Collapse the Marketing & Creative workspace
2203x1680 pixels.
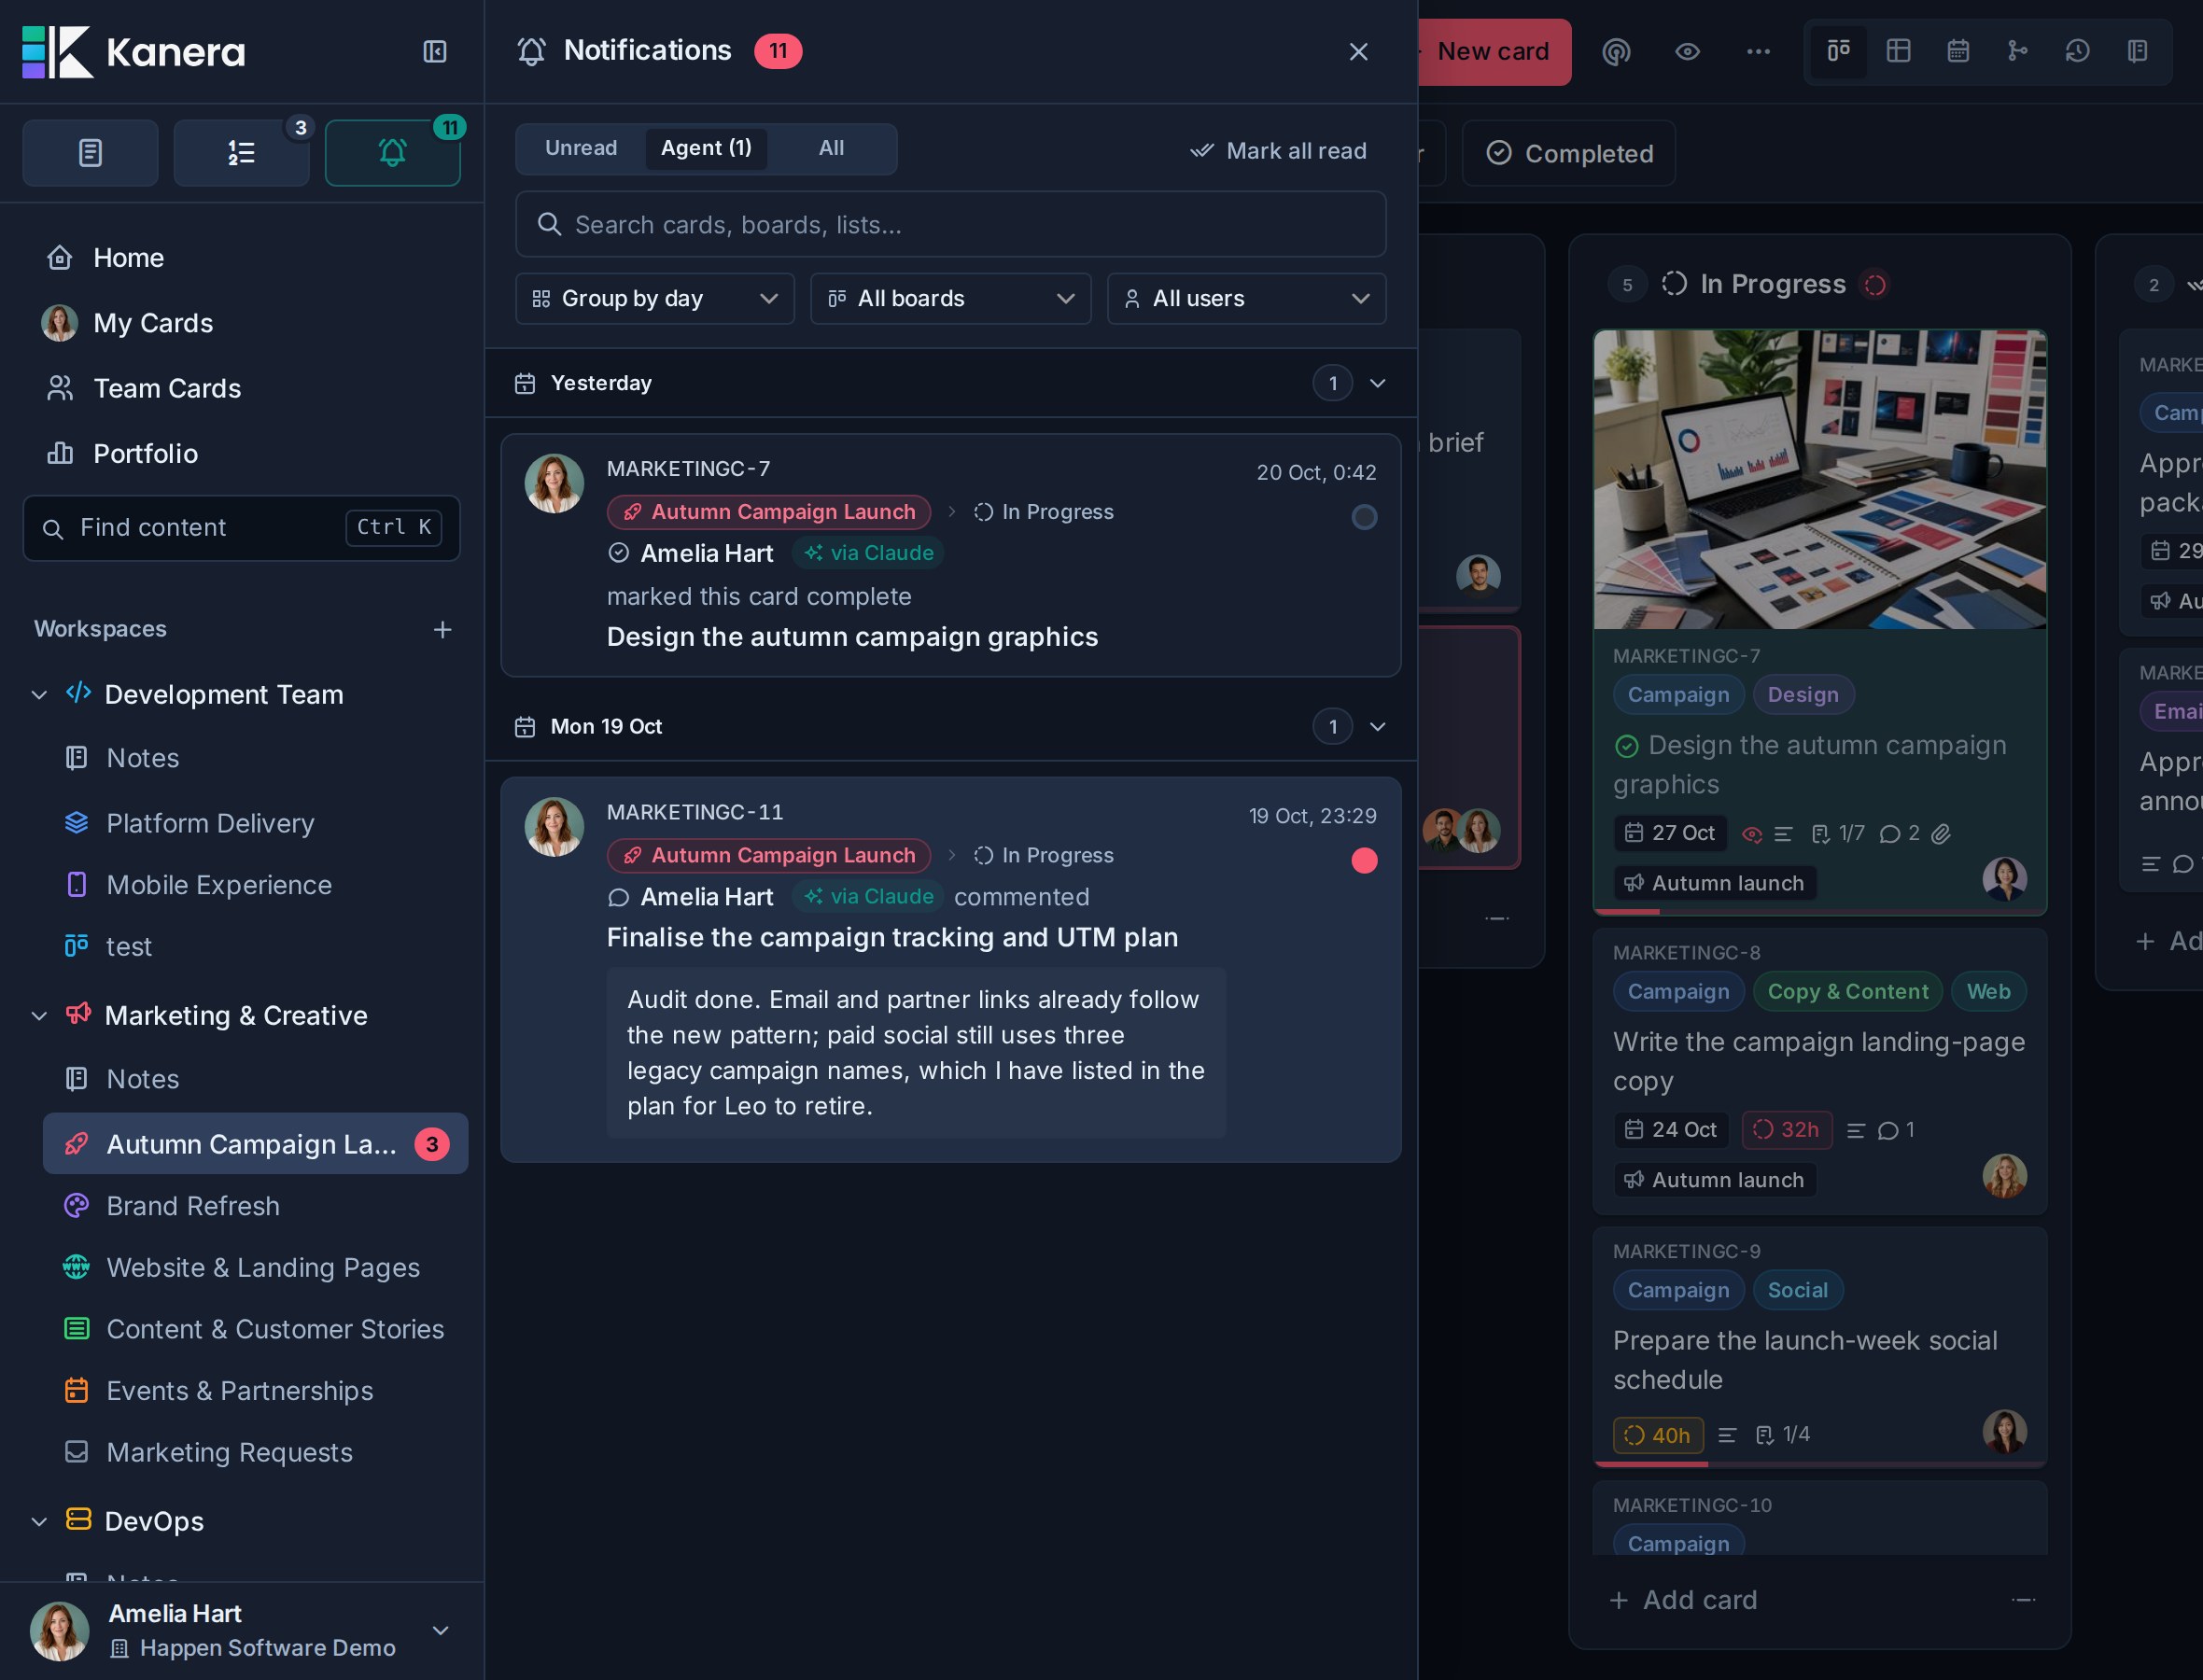coord(39,1016)
